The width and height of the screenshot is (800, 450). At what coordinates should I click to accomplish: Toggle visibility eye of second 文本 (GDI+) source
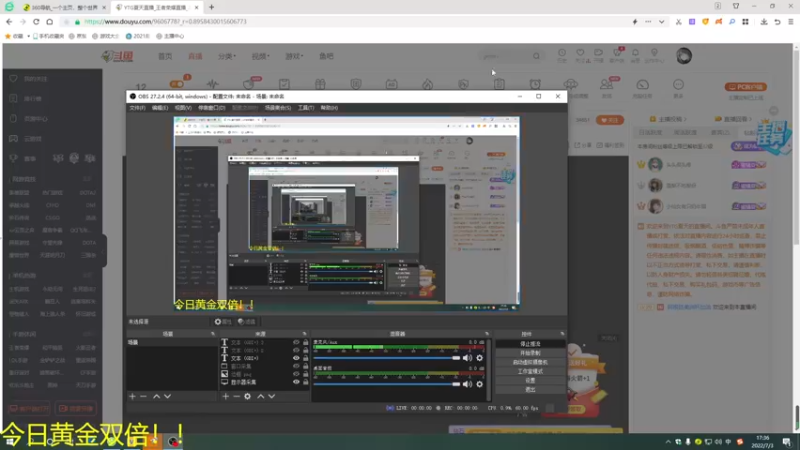pos(296,350)
